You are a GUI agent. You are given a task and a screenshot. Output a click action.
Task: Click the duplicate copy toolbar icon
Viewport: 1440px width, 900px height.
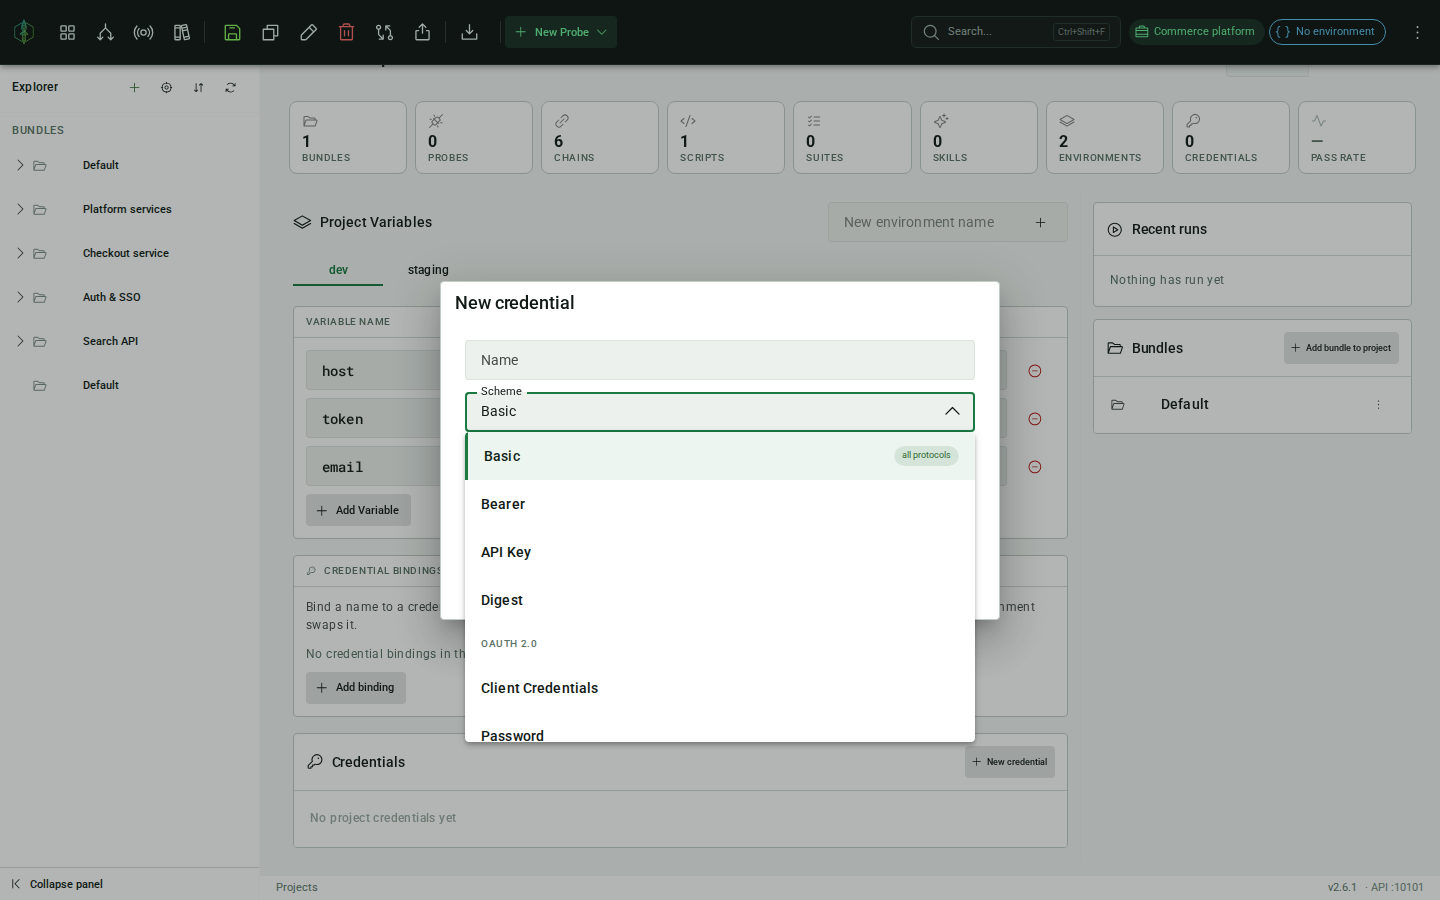[x=270, y=32]
